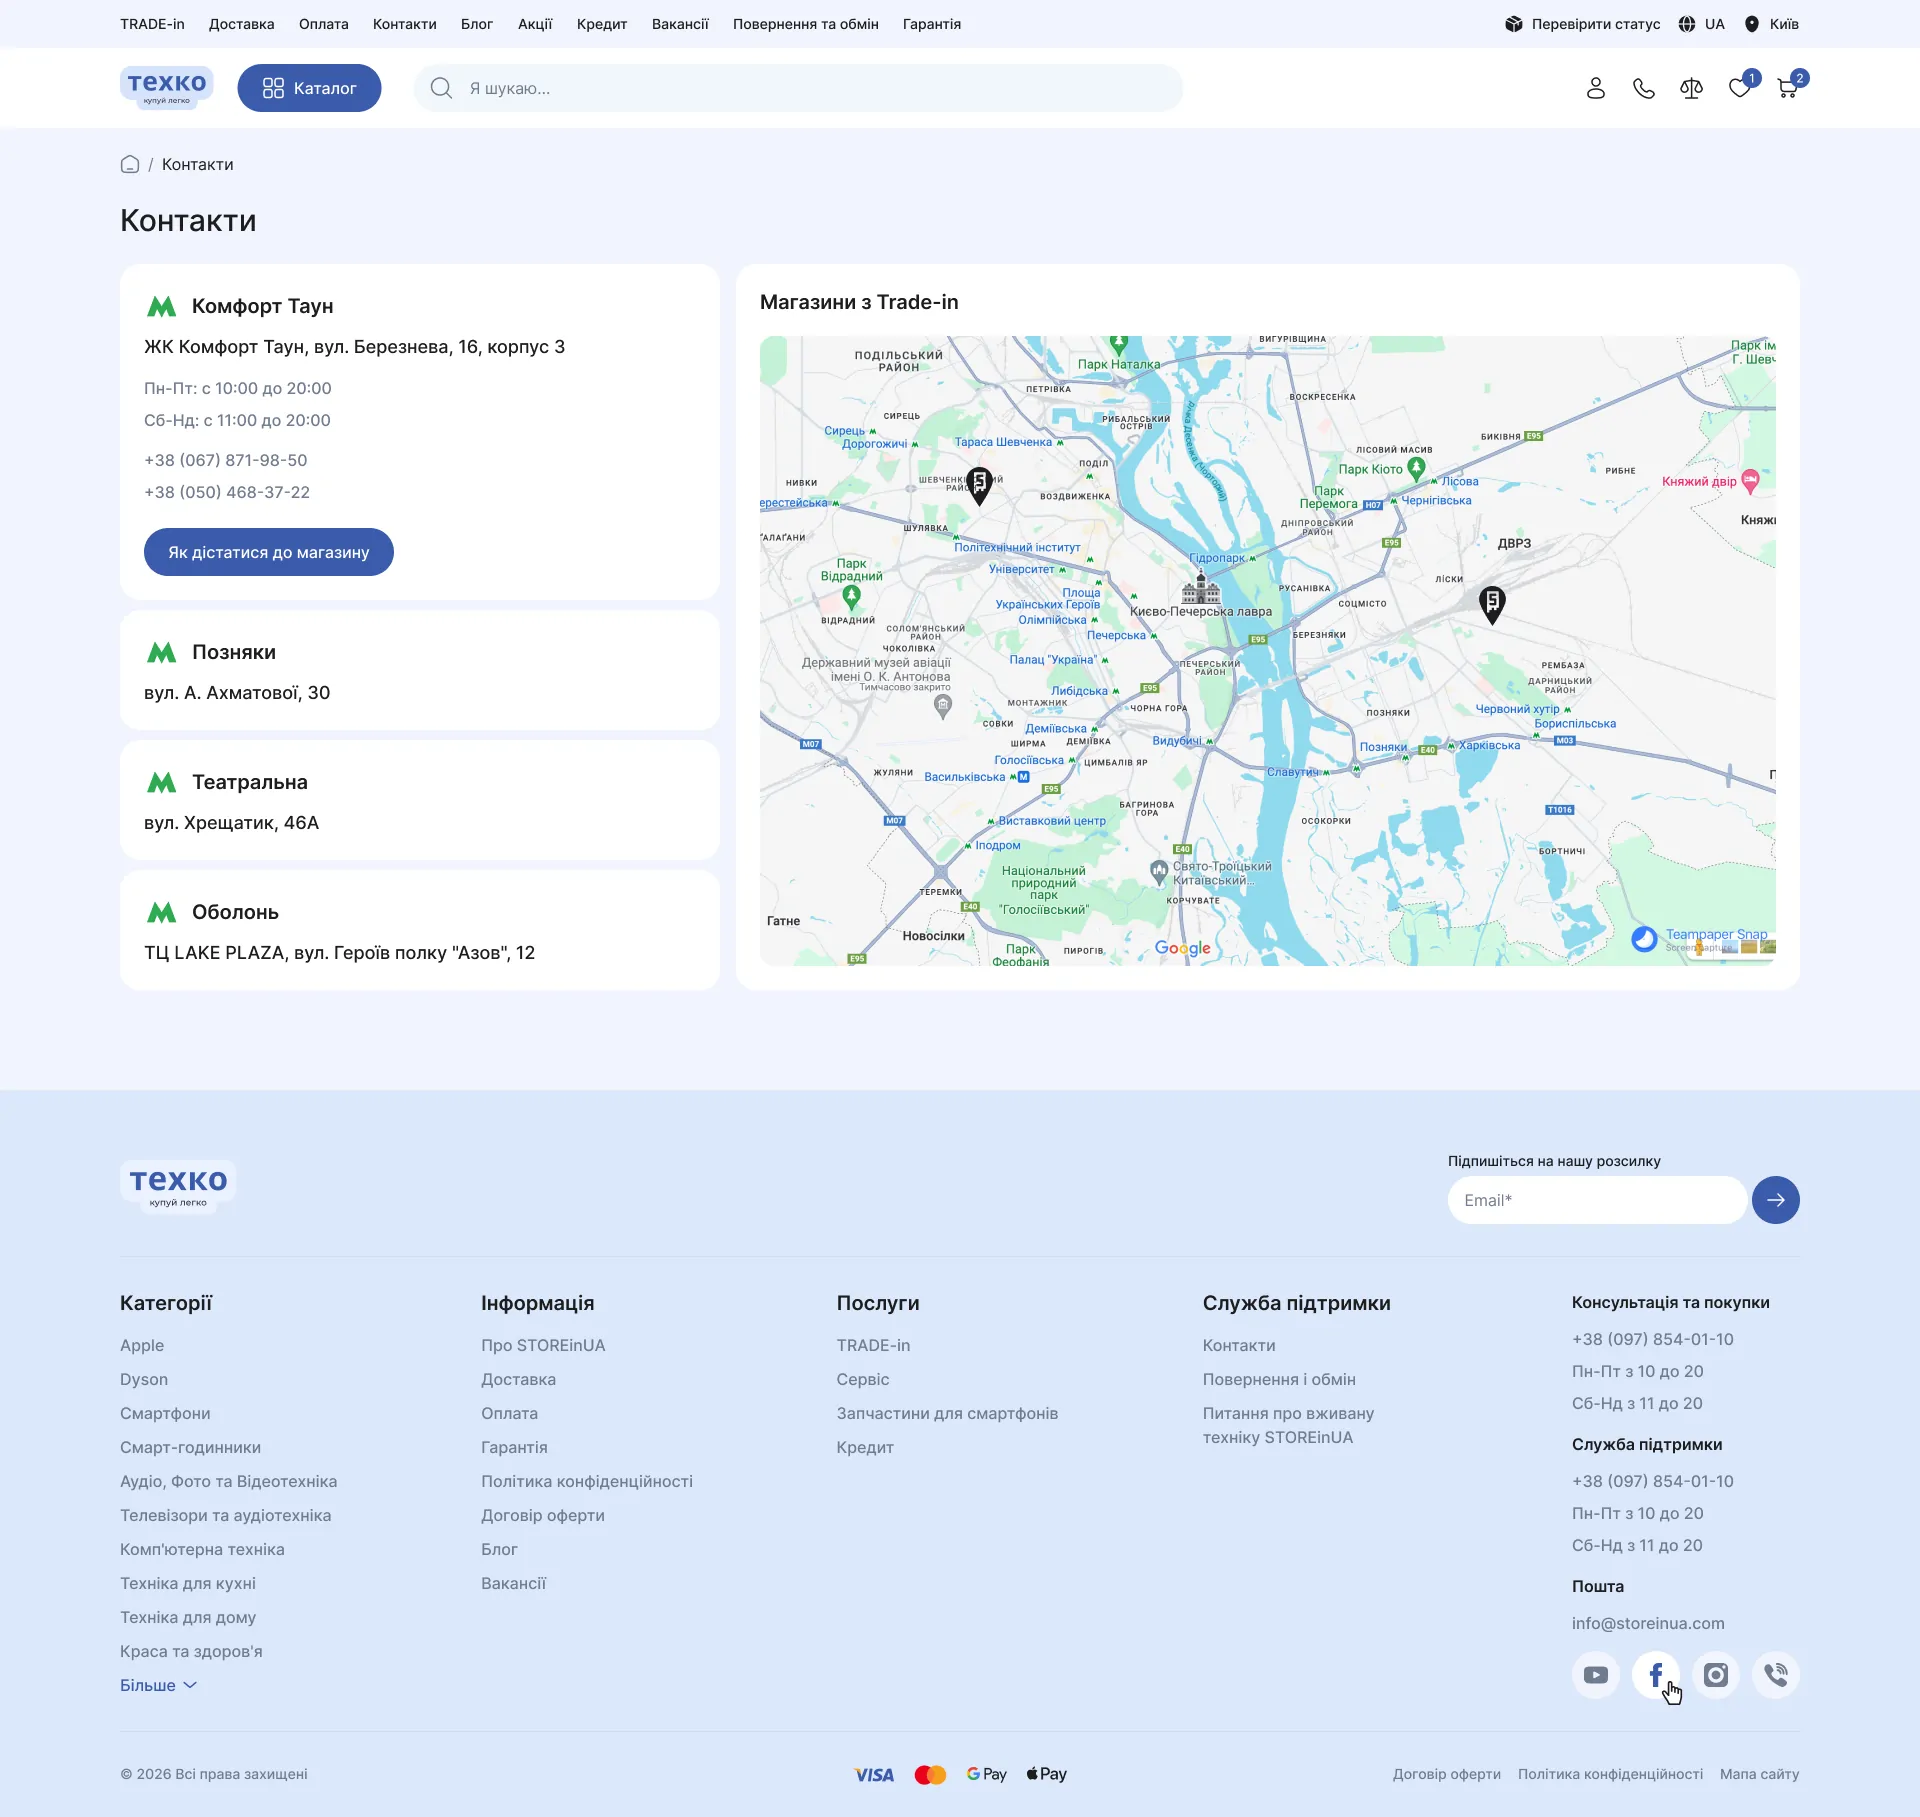Open the user account profile icon

pos(1595,88)
